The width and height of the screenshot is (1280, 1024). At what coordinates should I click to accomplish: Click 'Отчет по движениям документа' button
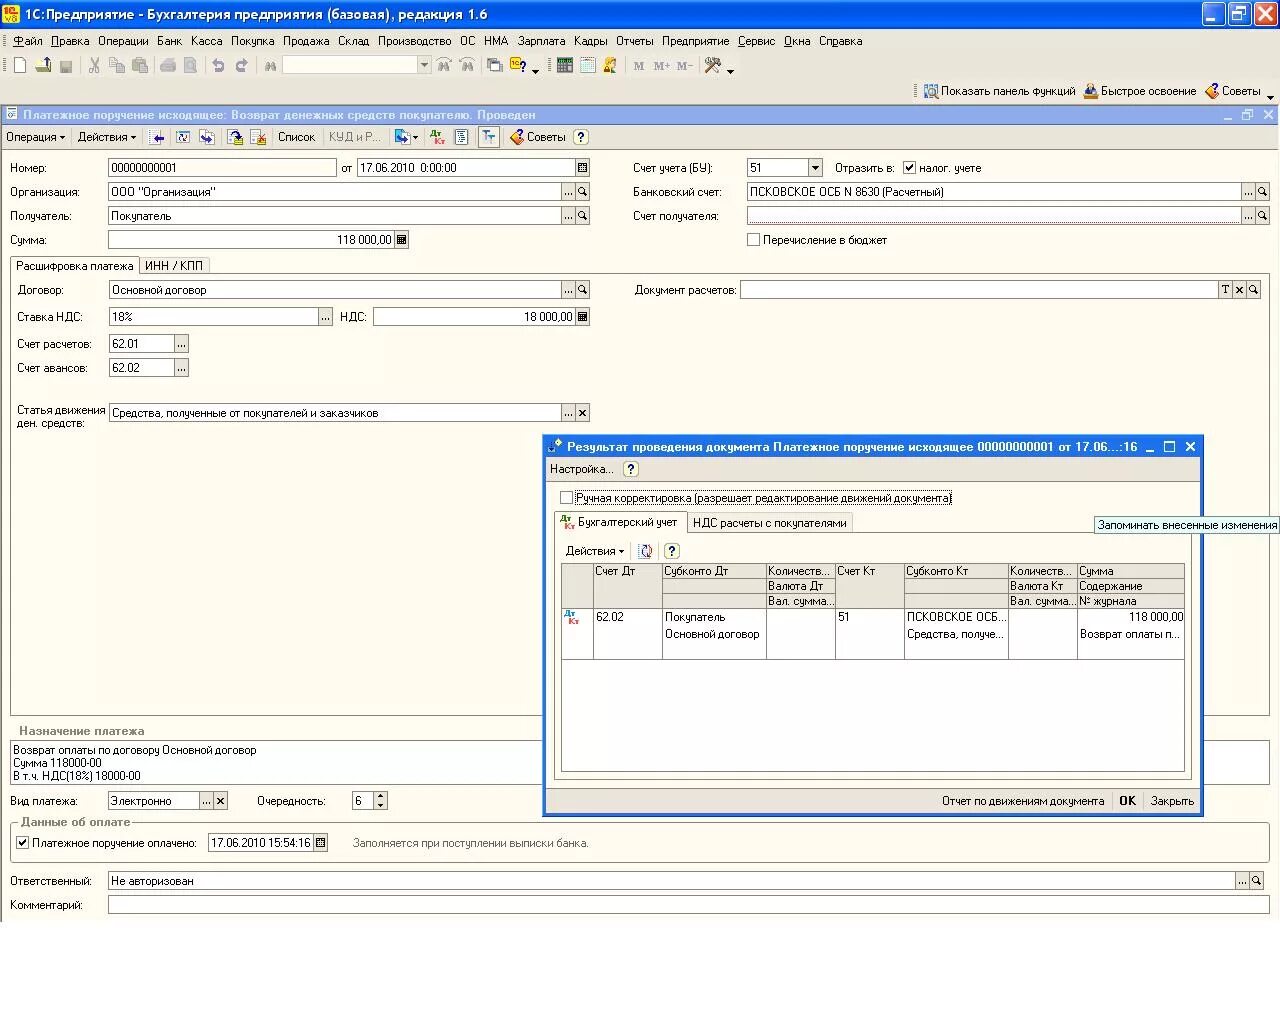coord(1023,801)
